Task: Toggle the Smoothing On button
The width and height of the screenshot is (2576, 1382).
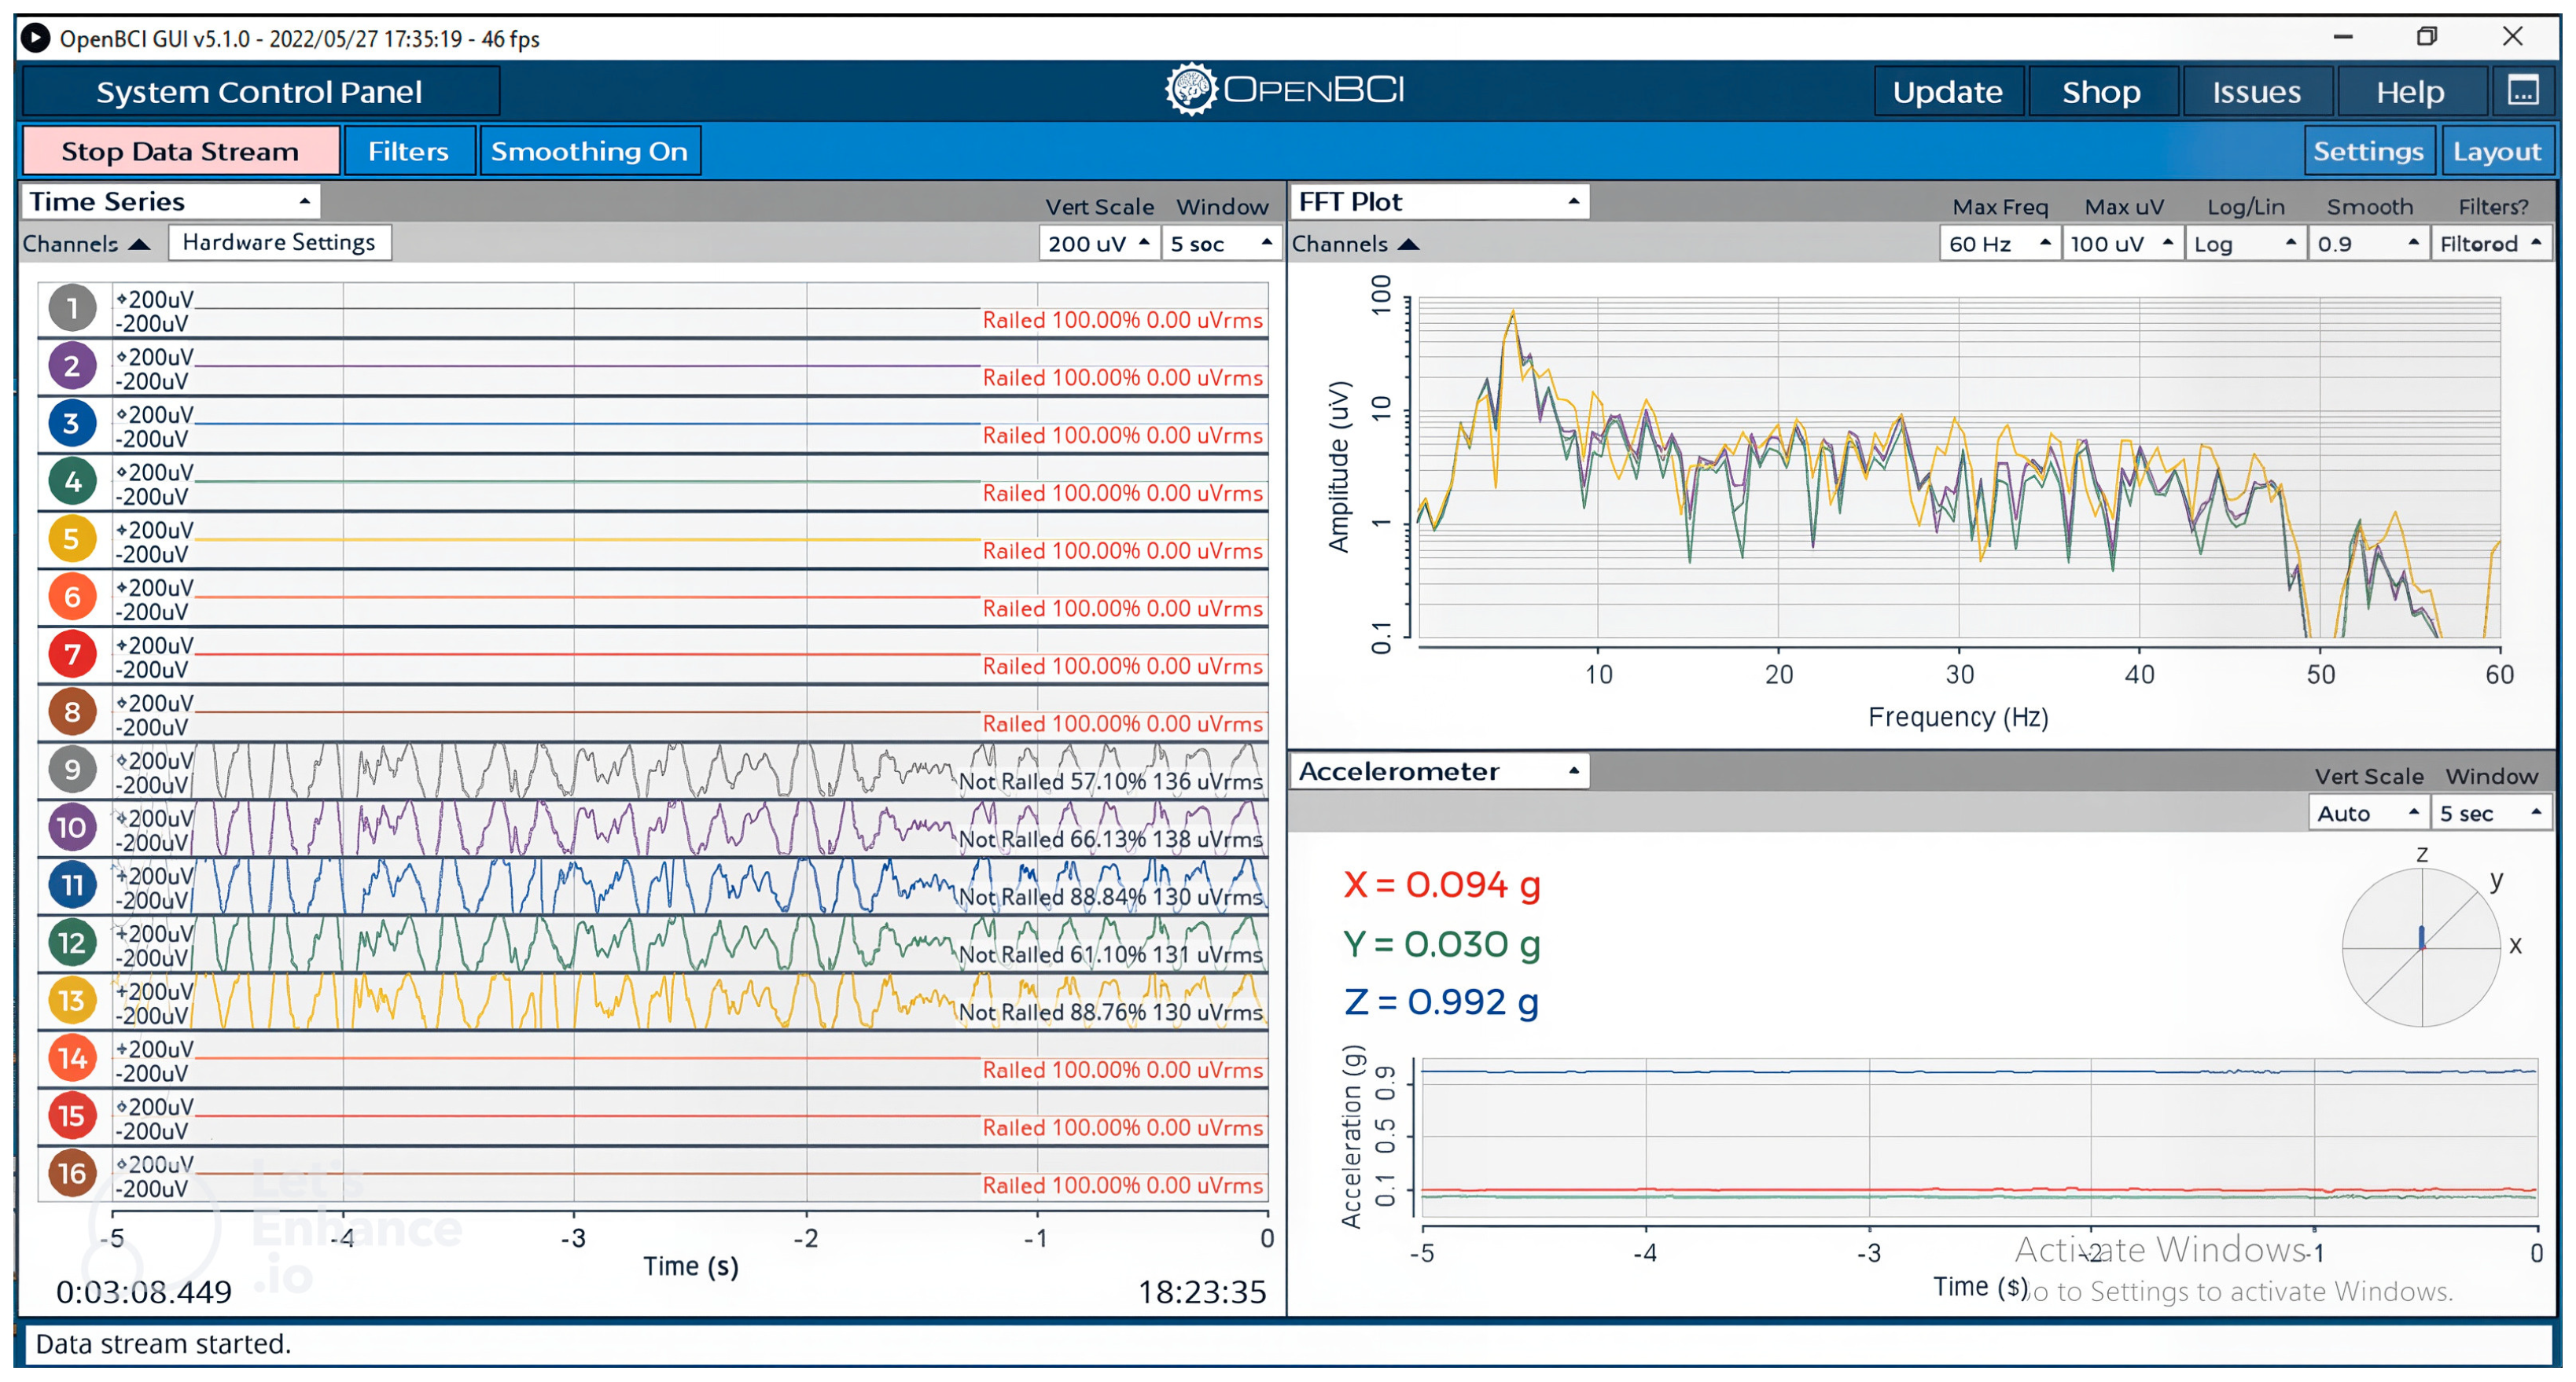Action: click(589, 151)
